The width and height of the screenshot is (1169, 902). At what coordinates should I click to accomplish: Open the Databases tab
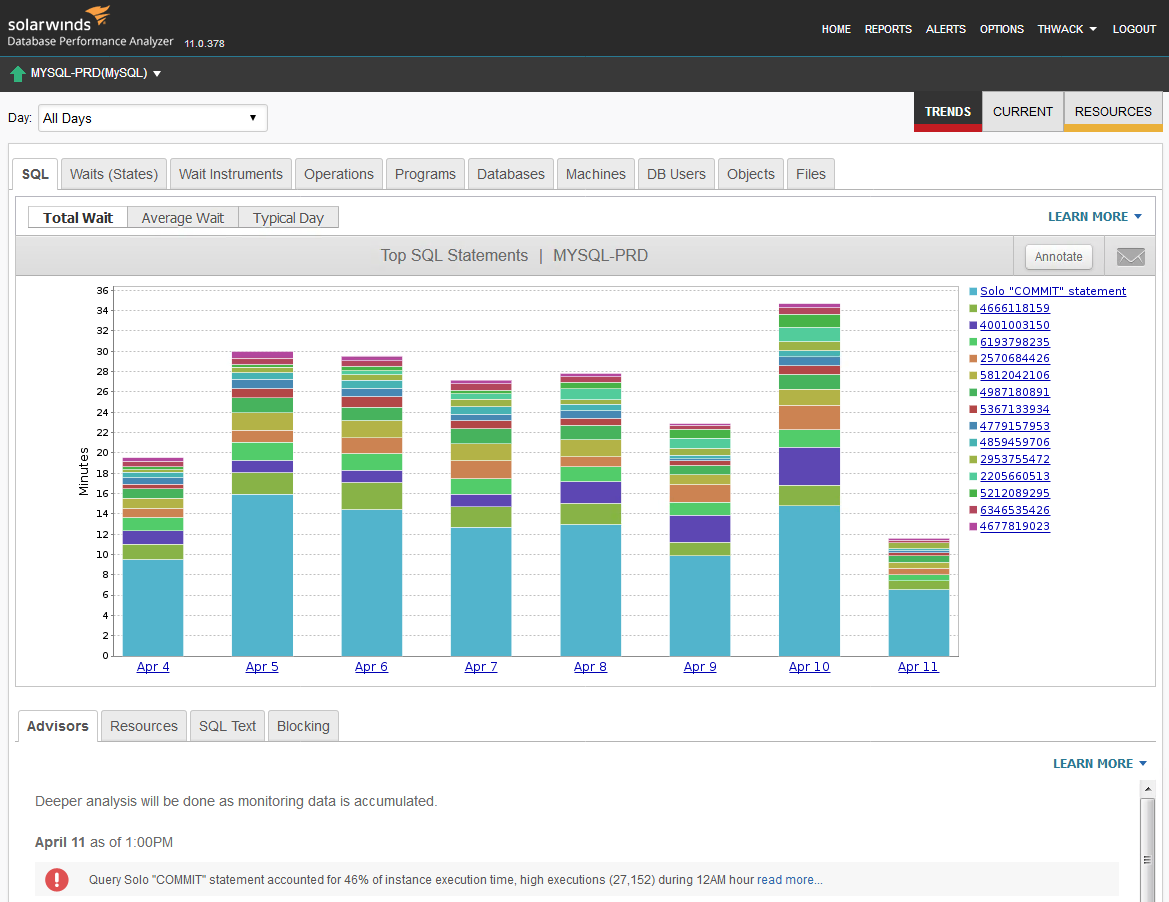coord(511,174)
